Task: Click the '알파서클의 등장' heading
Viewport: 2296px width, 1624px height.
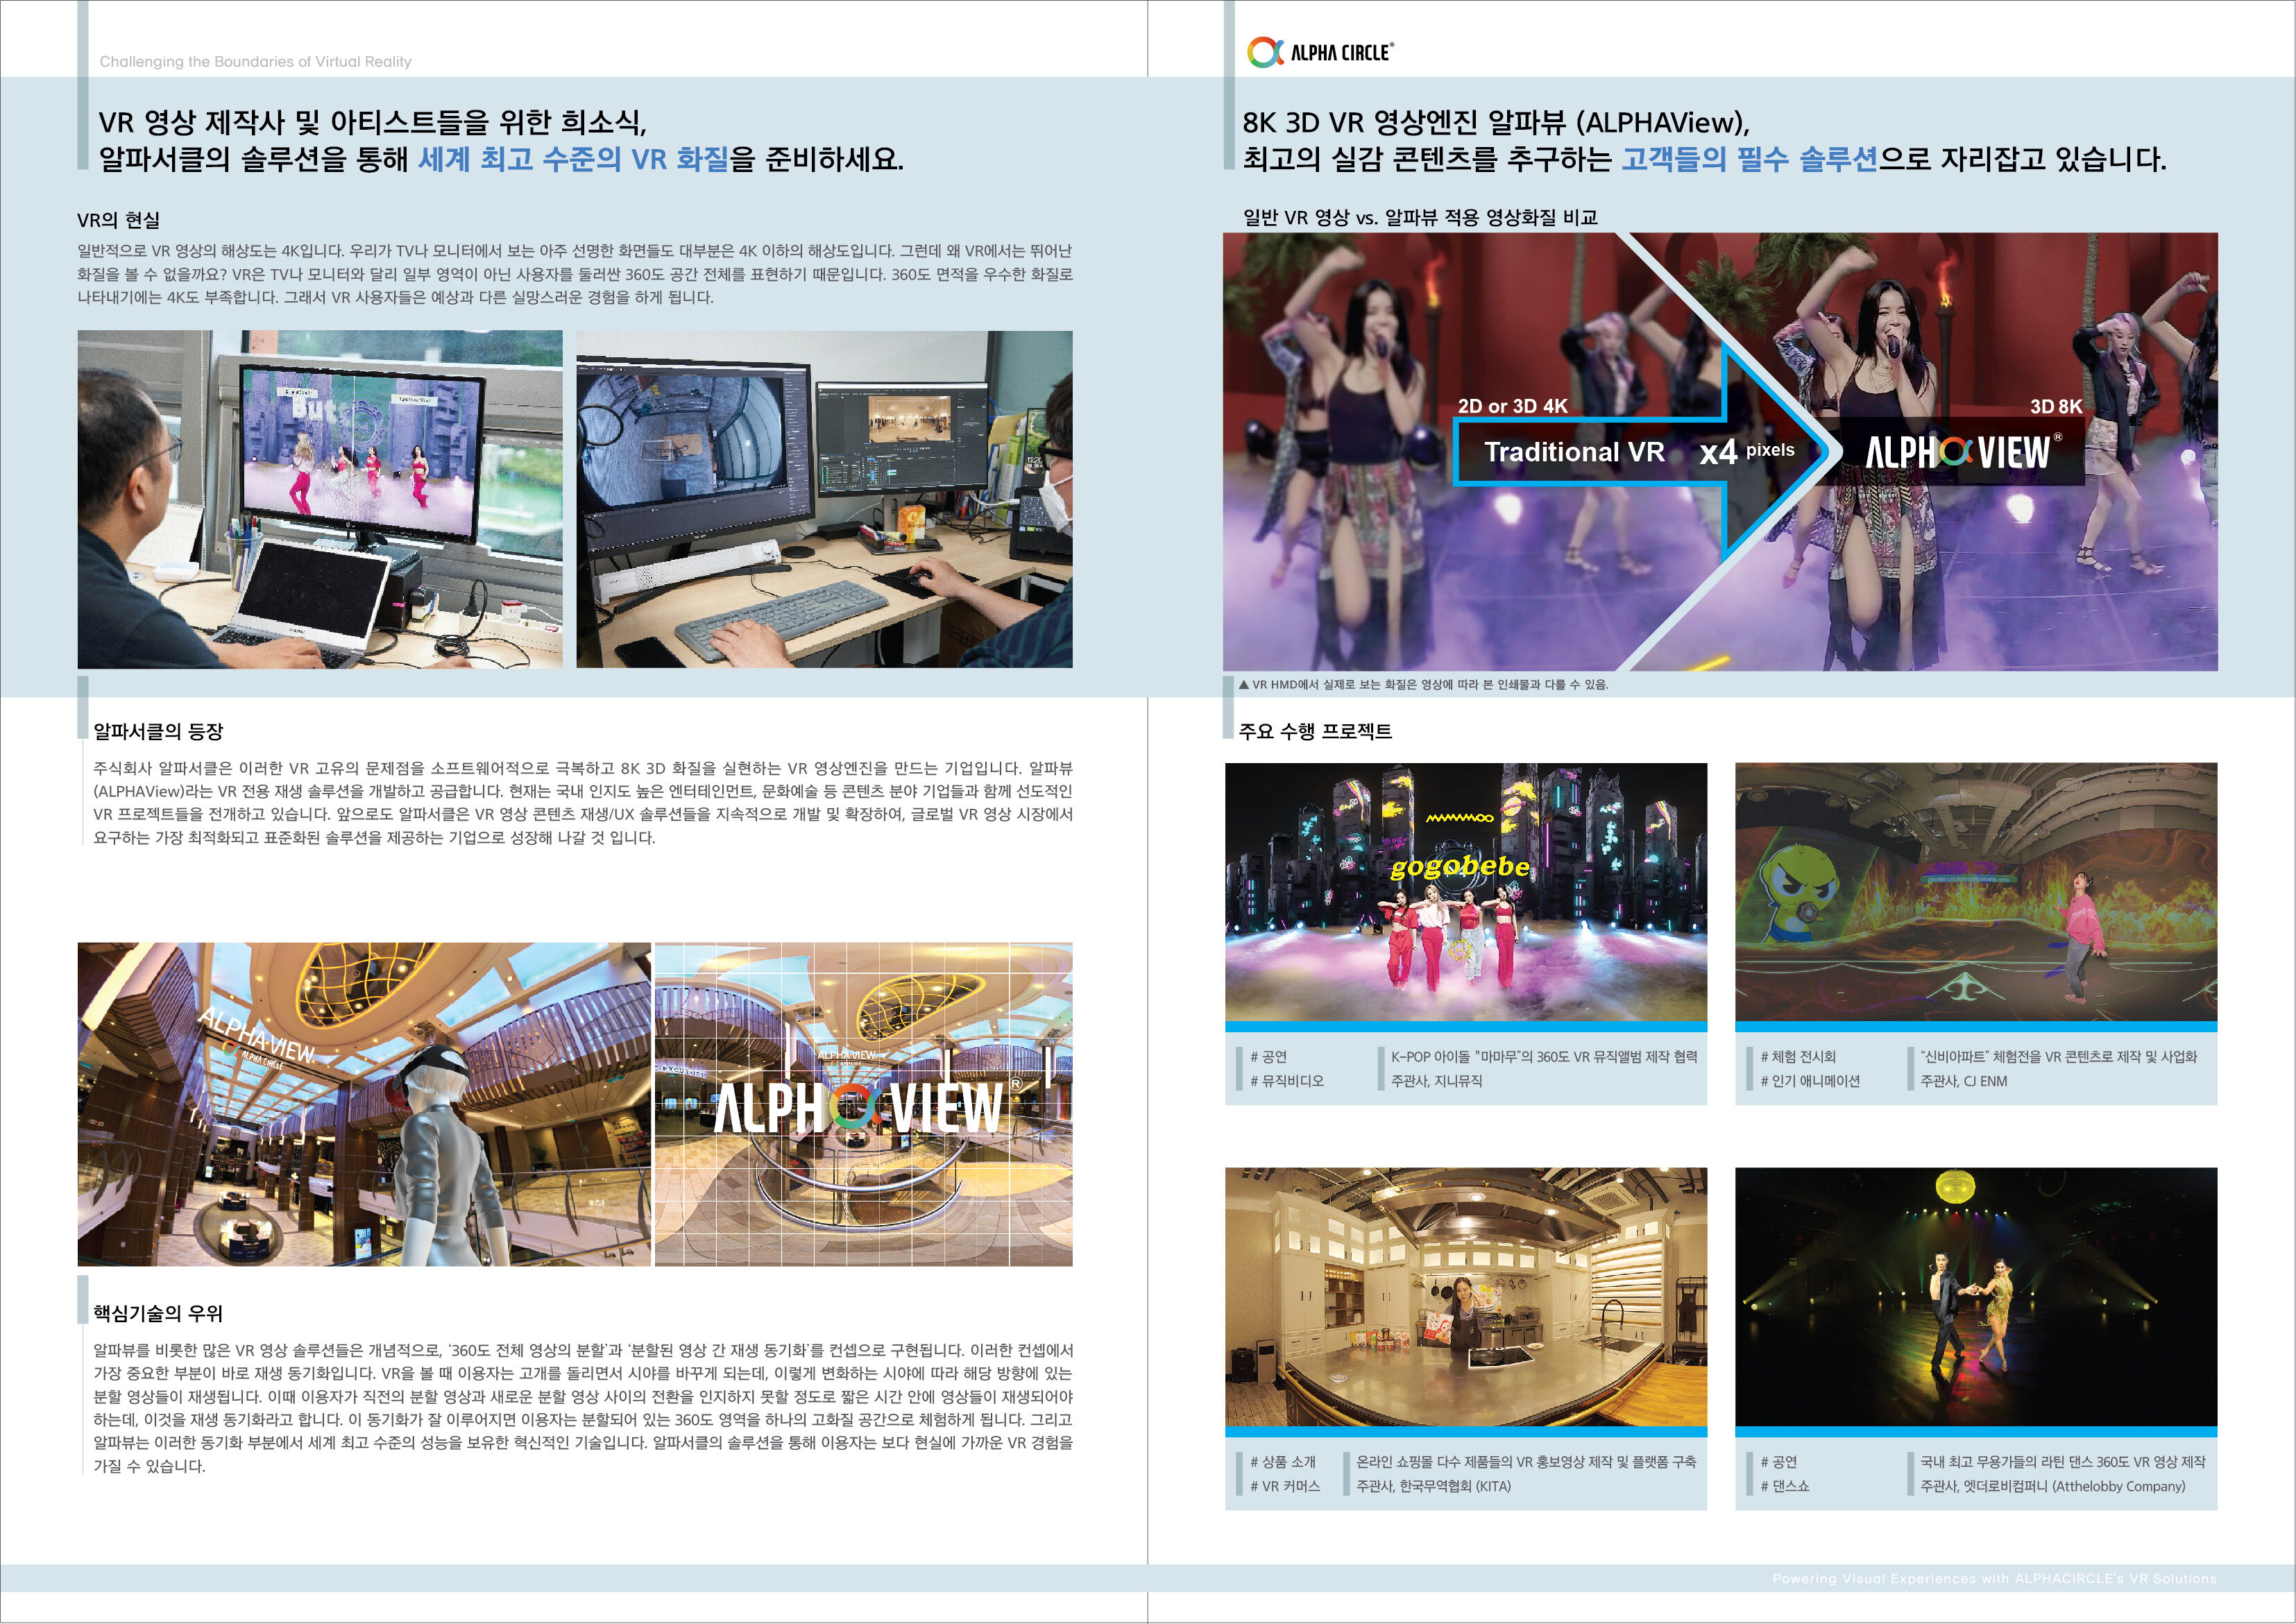Action: point(158,731)
